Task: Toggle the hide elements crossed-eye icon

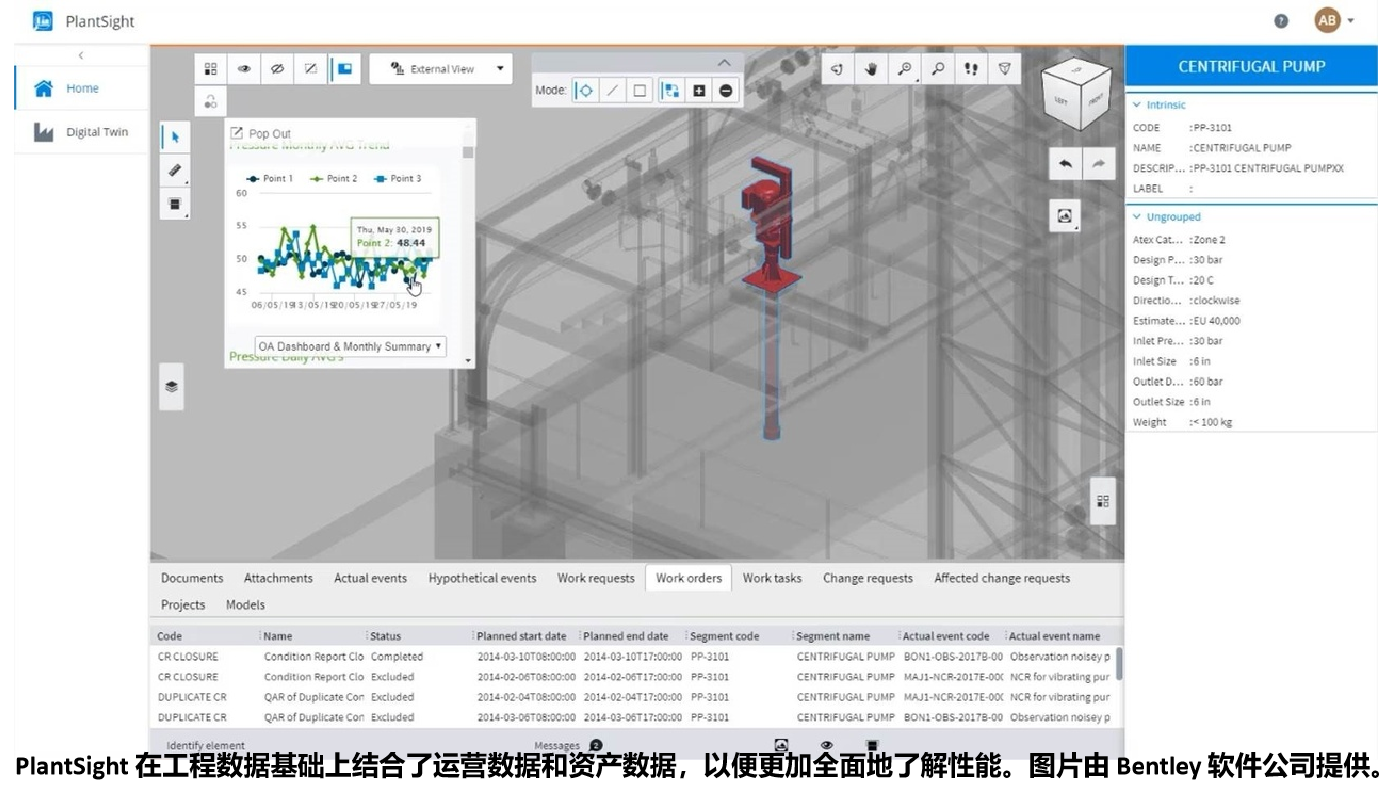Action: (x=278, y=69)
